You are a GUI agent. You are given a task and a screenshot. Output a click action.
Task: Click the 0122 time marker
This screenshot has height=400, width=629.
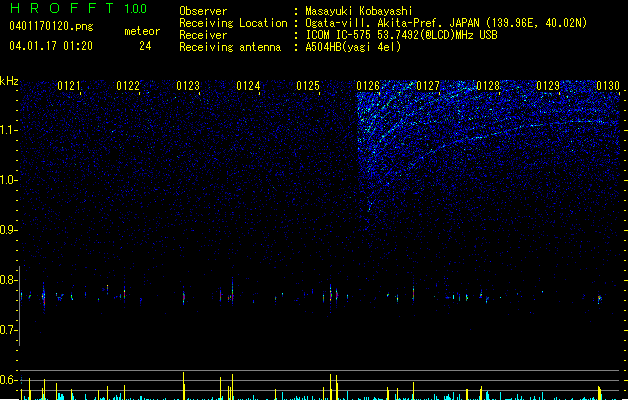(x=128, y=86)
